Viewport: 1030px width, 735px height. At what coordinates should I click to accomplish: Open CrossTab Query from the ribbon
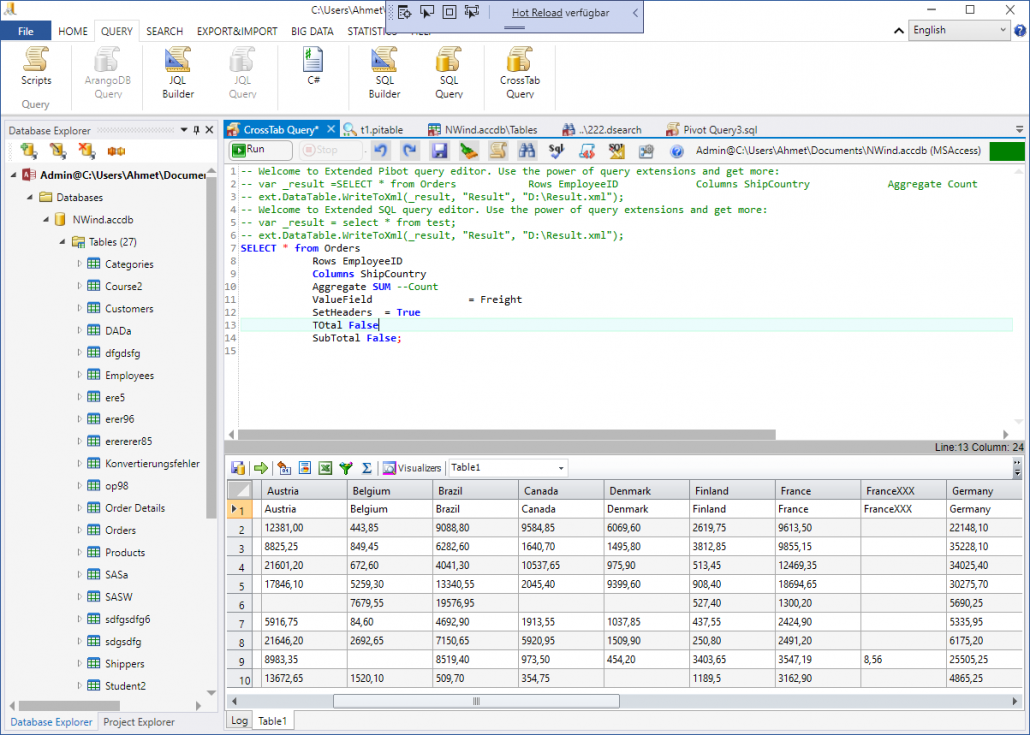[x=520, y=73]
